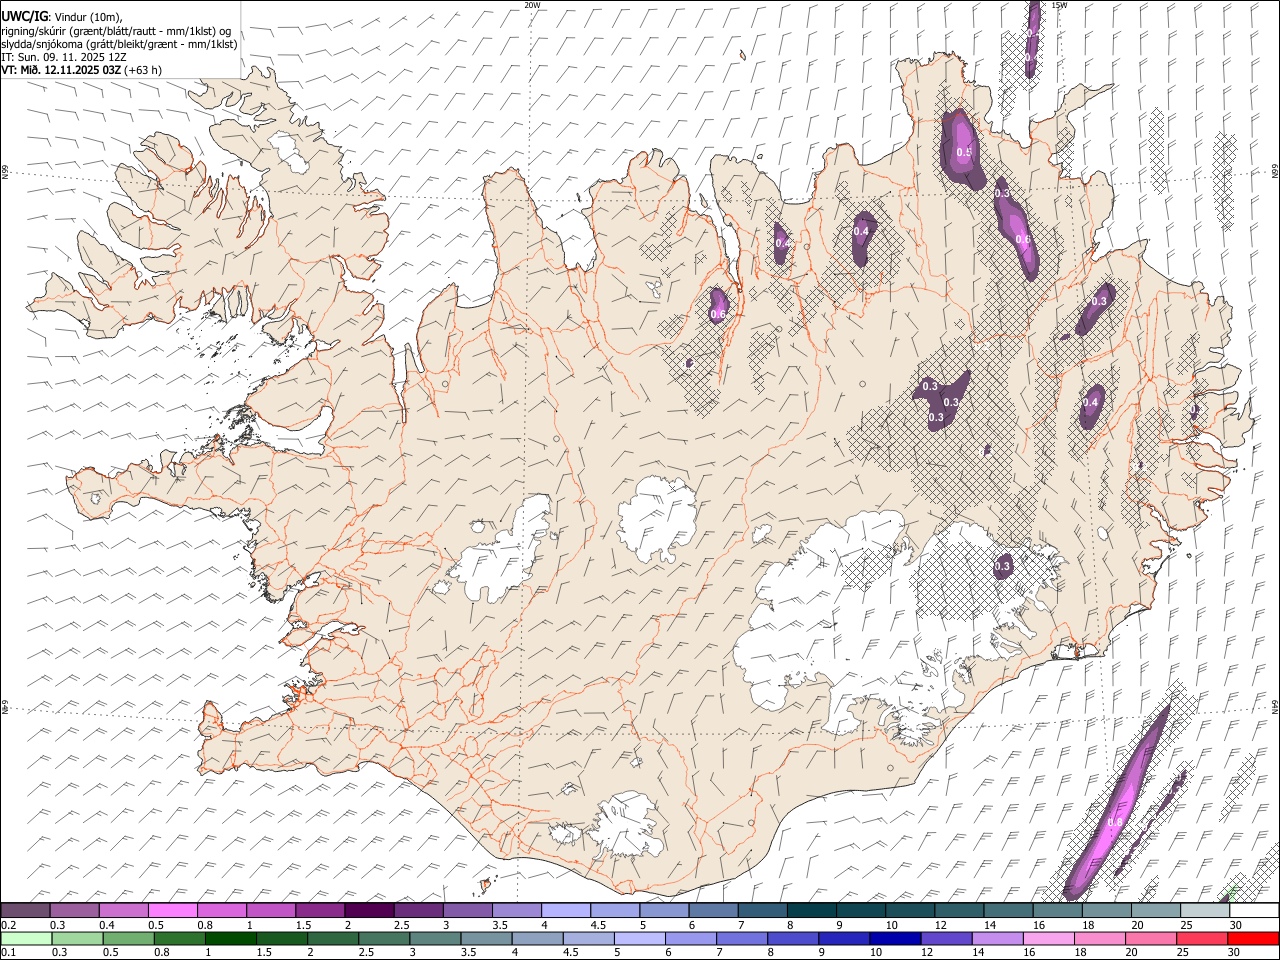Viewport: 1280px width, 960px height.
Task: Pick upper scale light lavender 4 swatch
Action: click(x=566, y=911)
